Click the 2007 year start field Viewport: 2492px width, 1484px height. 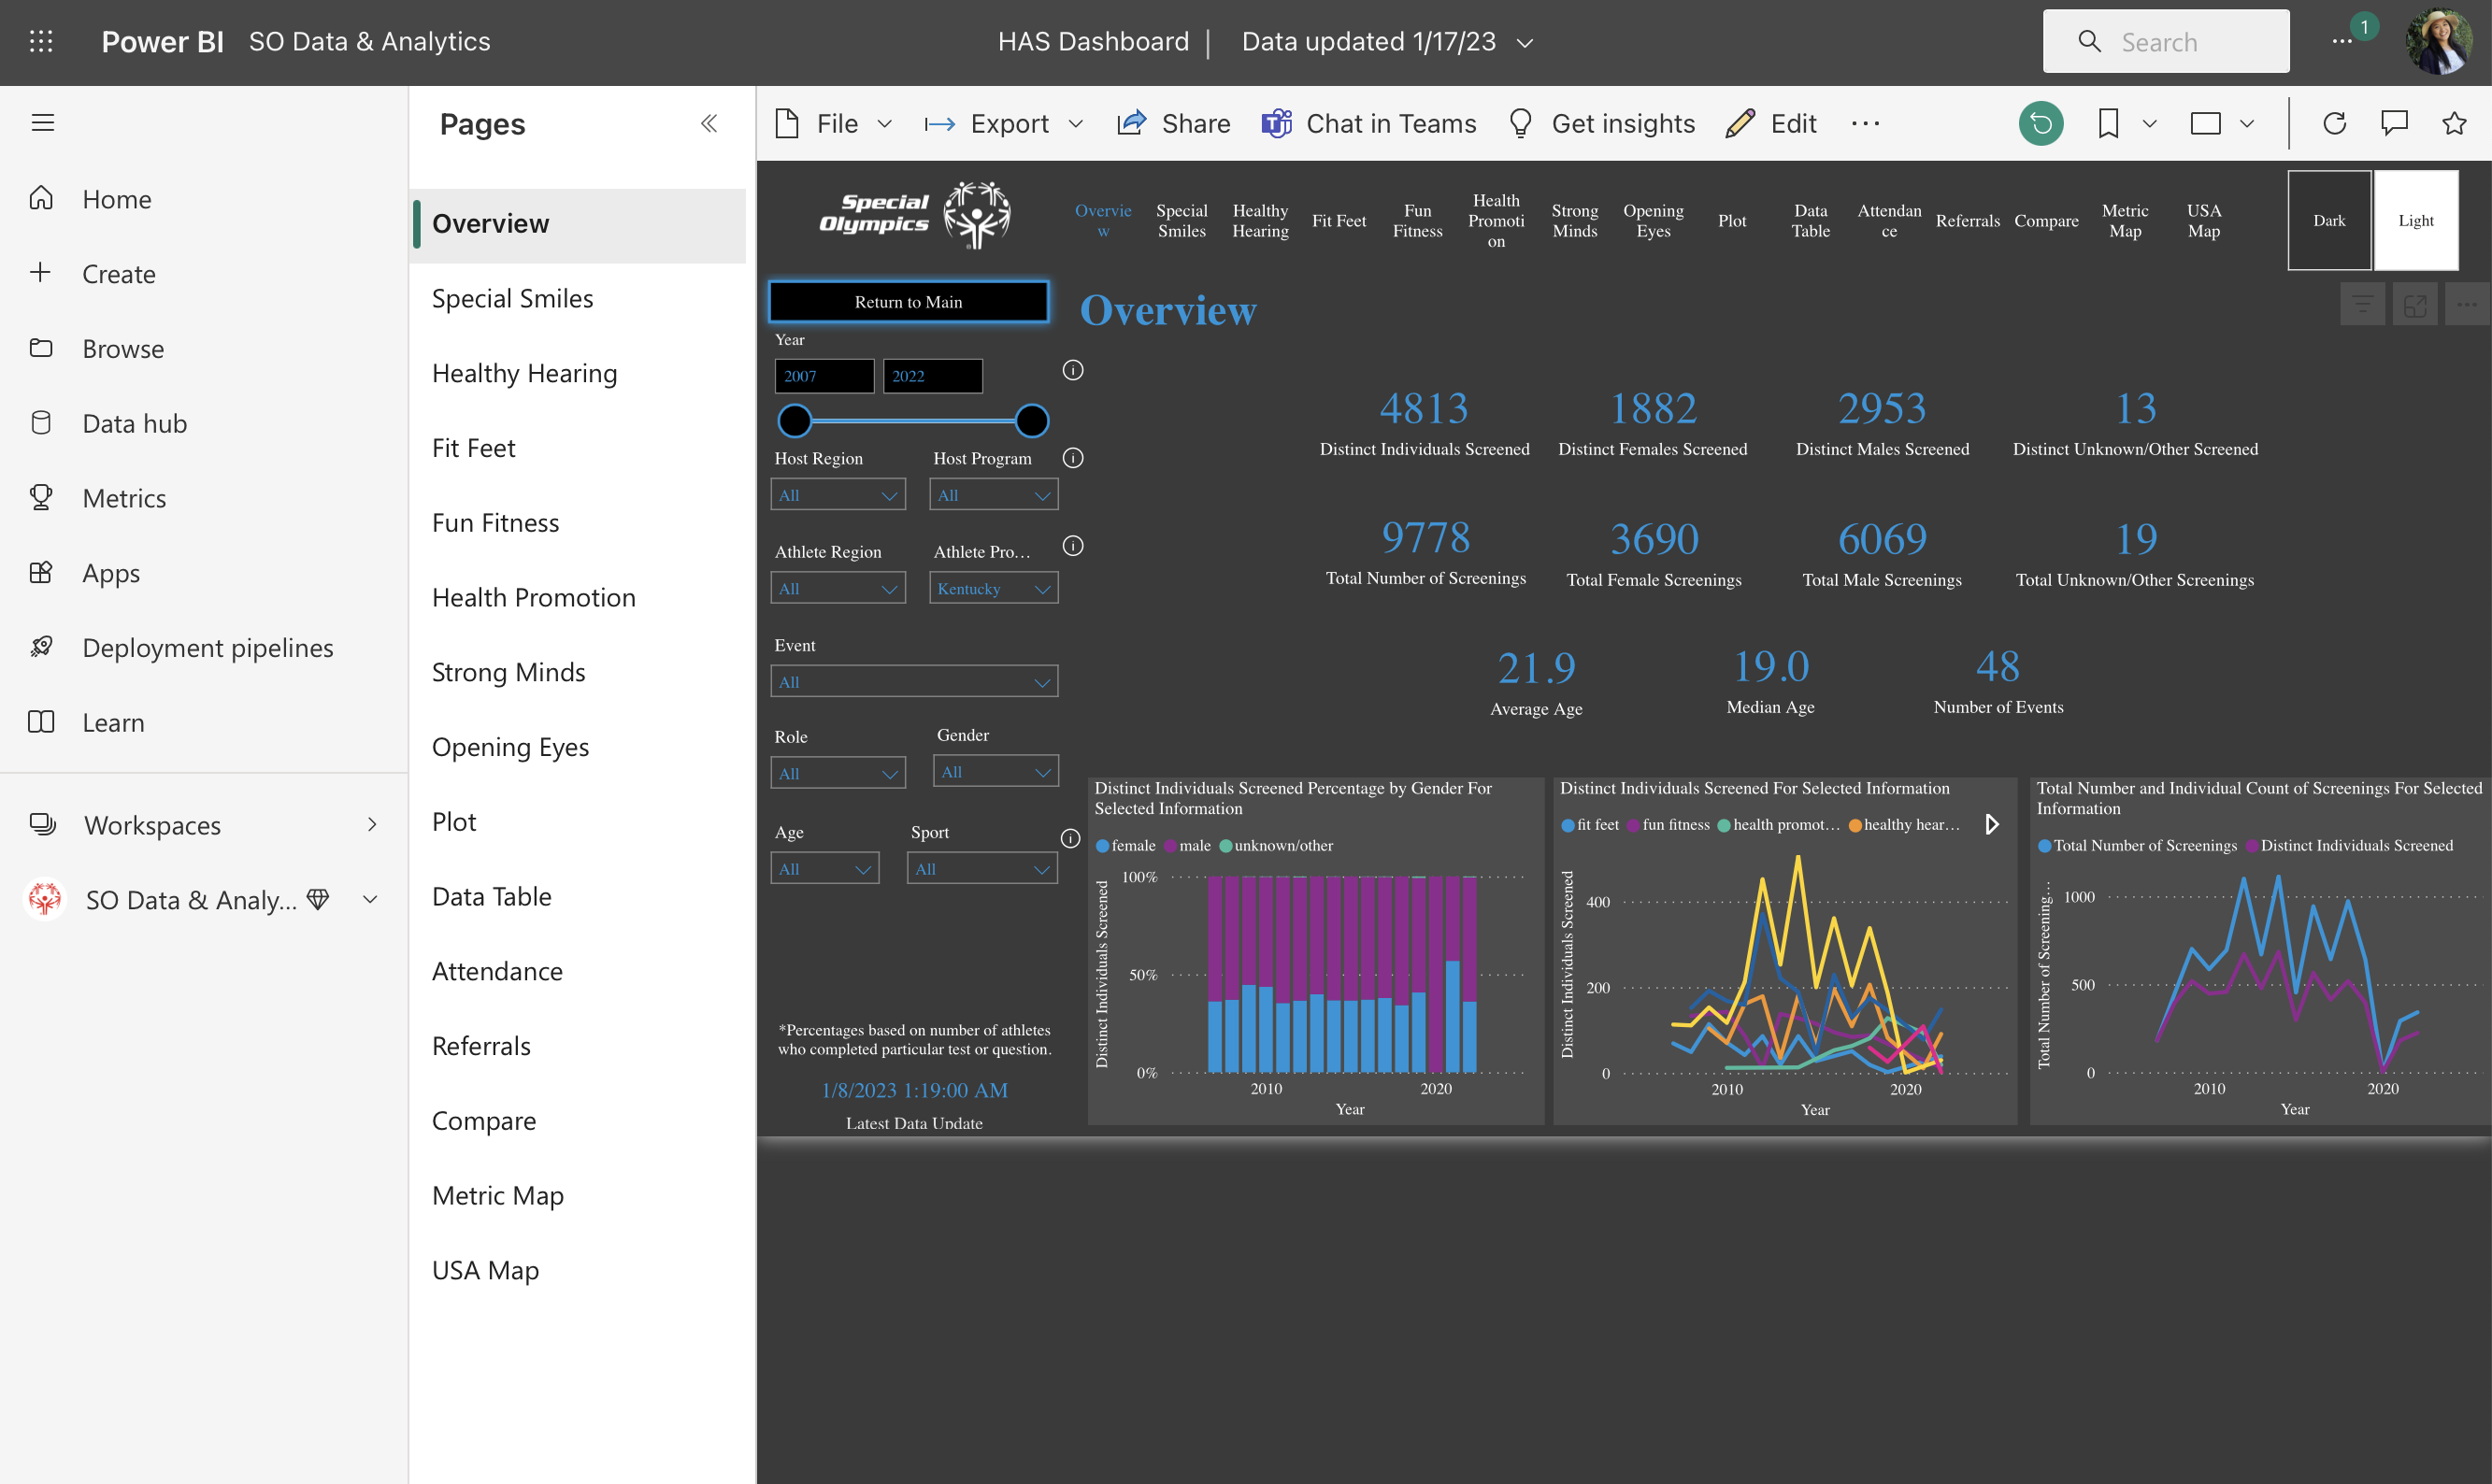click(x=824, y=376)
